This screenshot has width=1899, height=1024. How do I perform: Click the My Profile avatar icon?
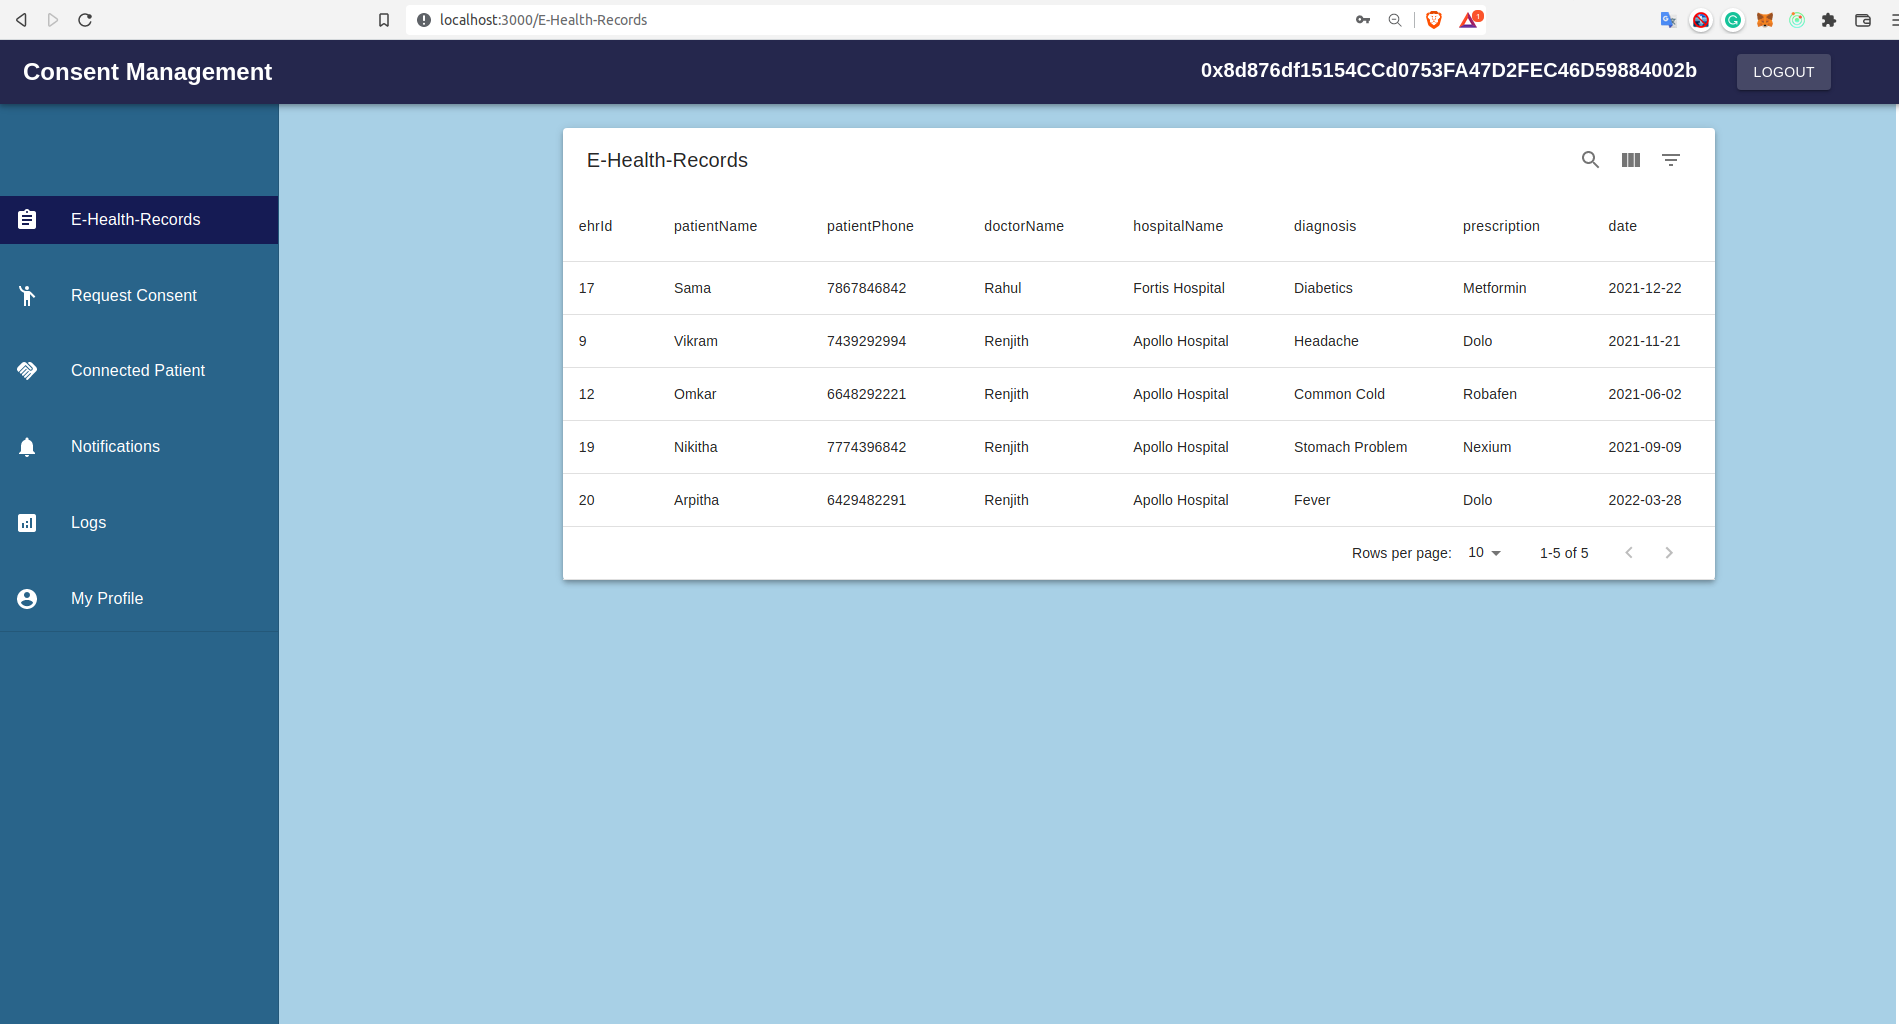click(x=27, y=598)
